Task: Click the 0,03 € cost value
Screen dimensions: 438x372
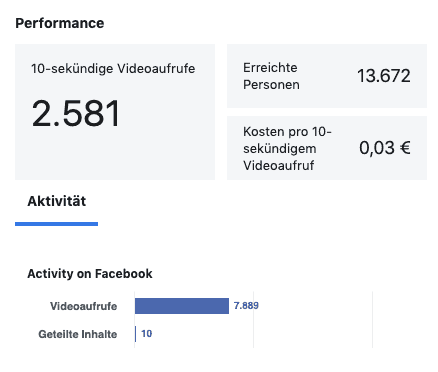Action: coord(385,148)
